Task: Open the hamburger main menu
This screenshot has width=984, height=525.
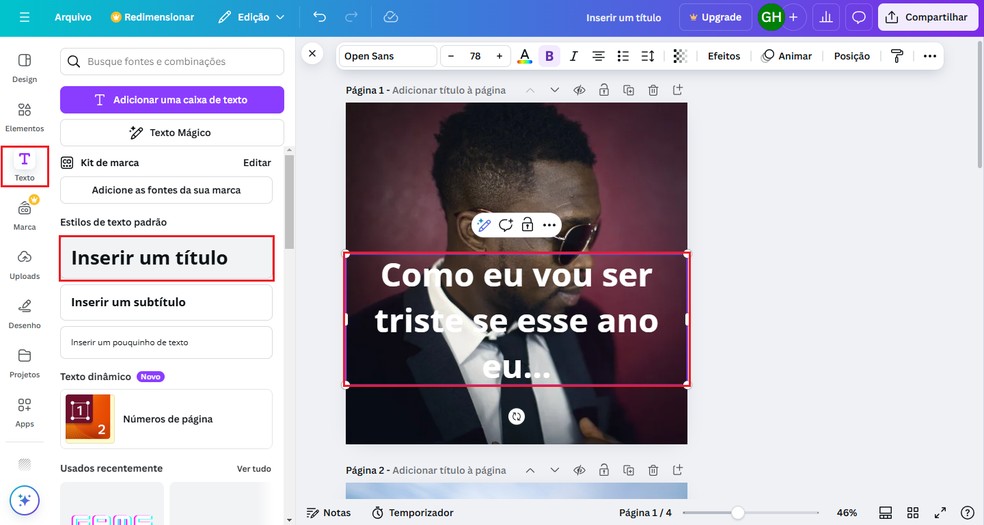Action: 24,17
